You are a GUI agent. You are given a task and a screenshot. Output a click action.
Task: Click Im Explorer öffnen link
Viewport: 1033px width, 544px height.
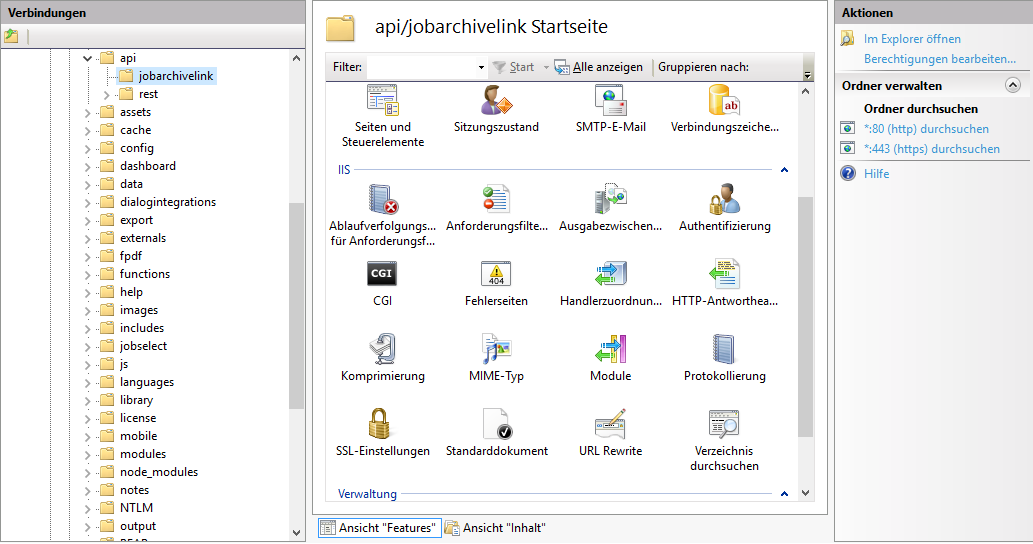(x=912, y=39)
